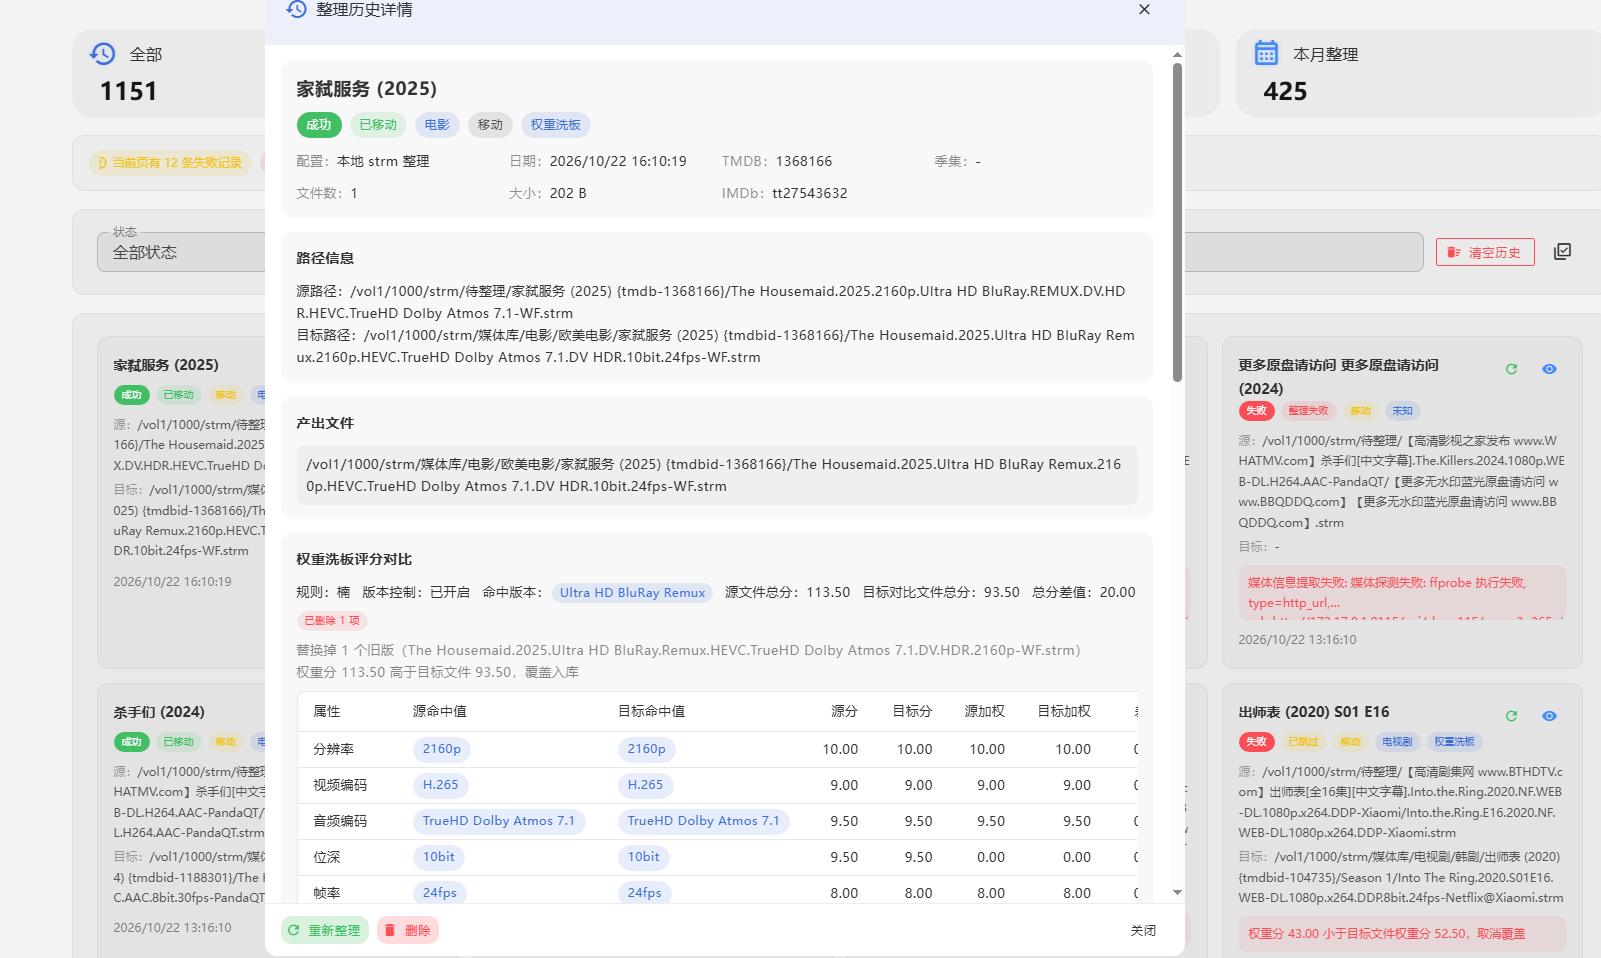Click the 媒体信息提取失败 error message box
The image size is (1601, 958).
point(1401,593)
